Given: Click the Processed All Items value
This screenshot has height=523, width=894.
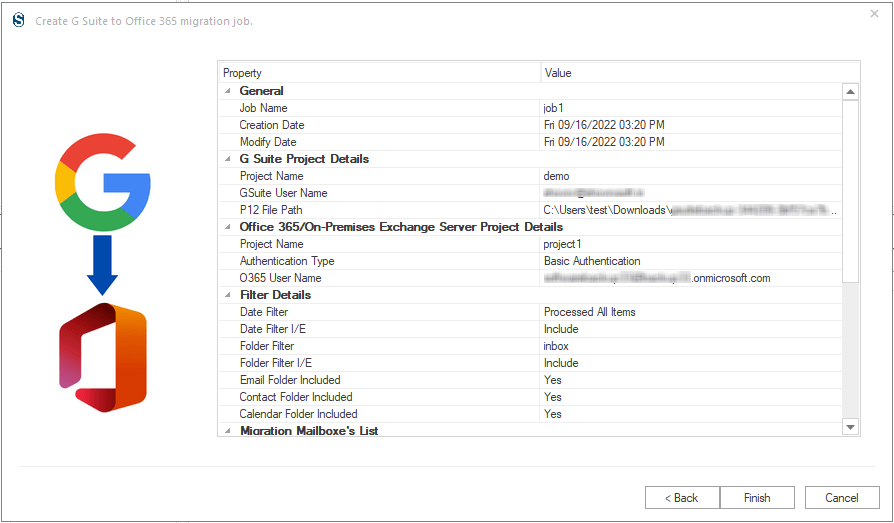Looking at the screenshot, I should tap(690, 312).
